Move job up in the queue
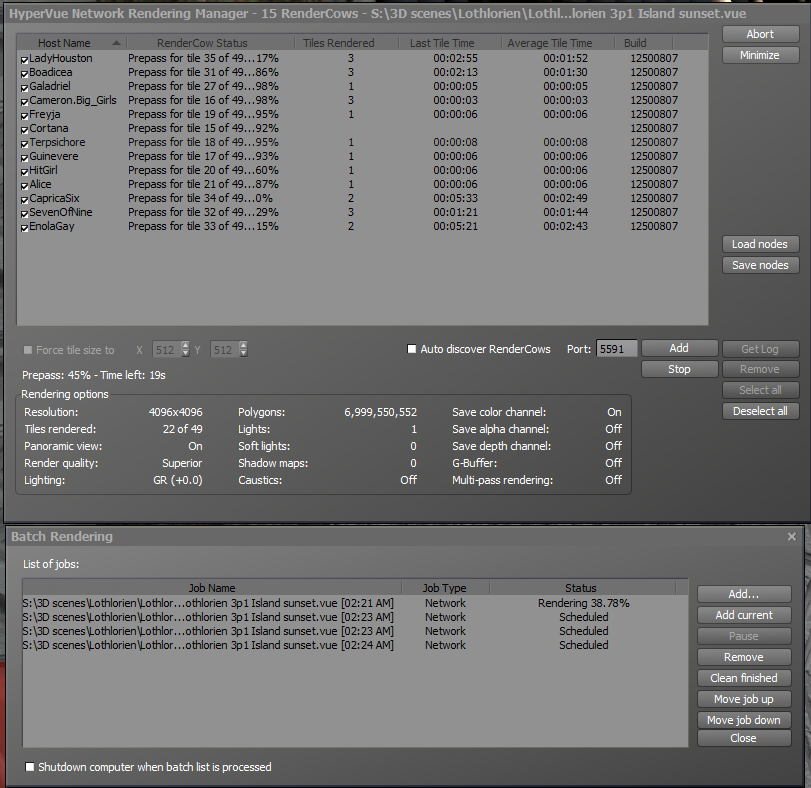This screenshot has width=811, height=788. pyautogui.click(x=744, y=699)
